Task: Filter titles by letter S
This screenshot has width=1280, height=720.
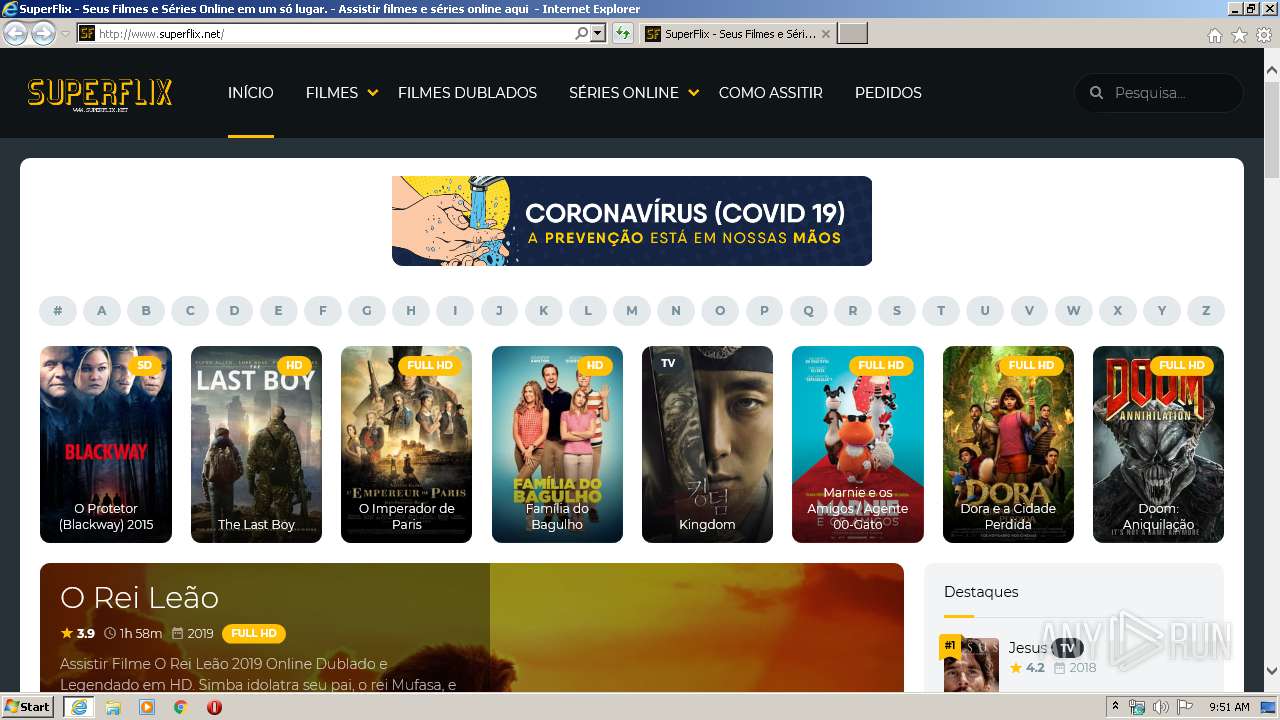Action: pyautogui.click(x=897, y=311)
